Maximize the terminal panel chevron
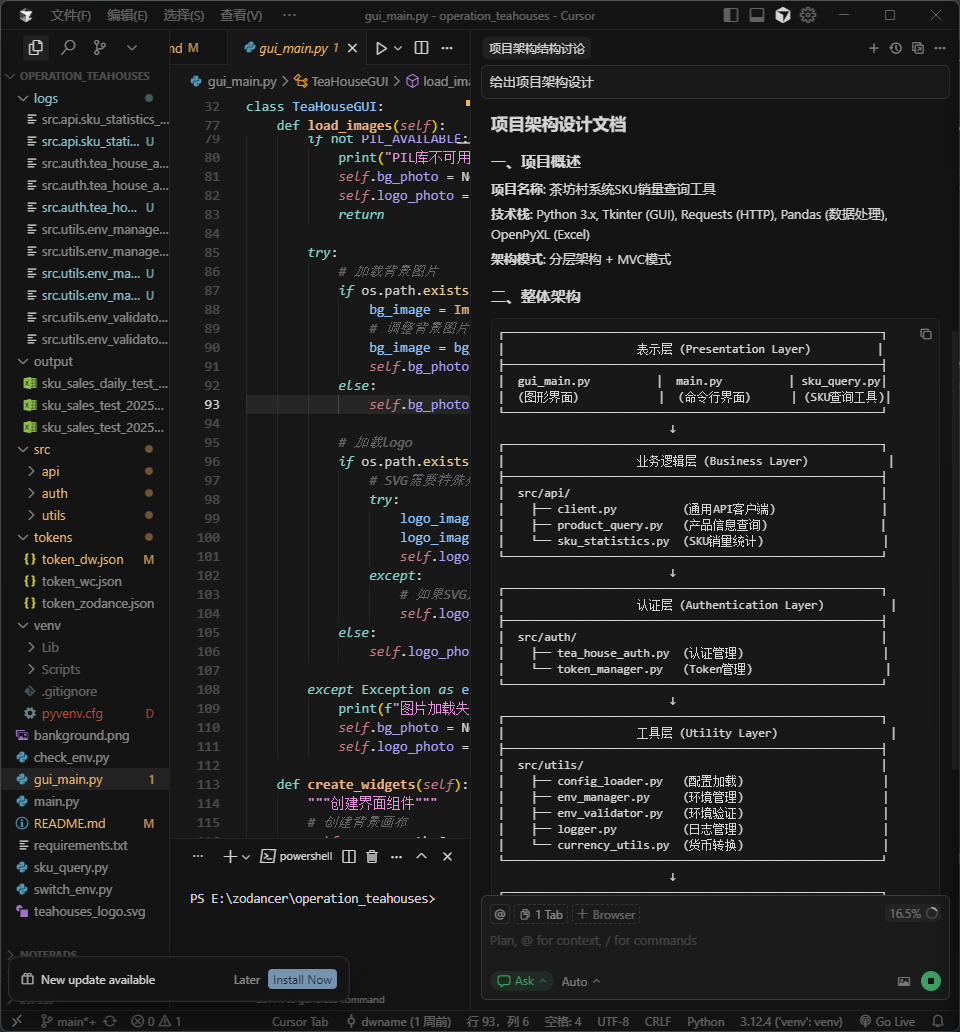Screen dimensions: 960x1032 pos(421,856)
